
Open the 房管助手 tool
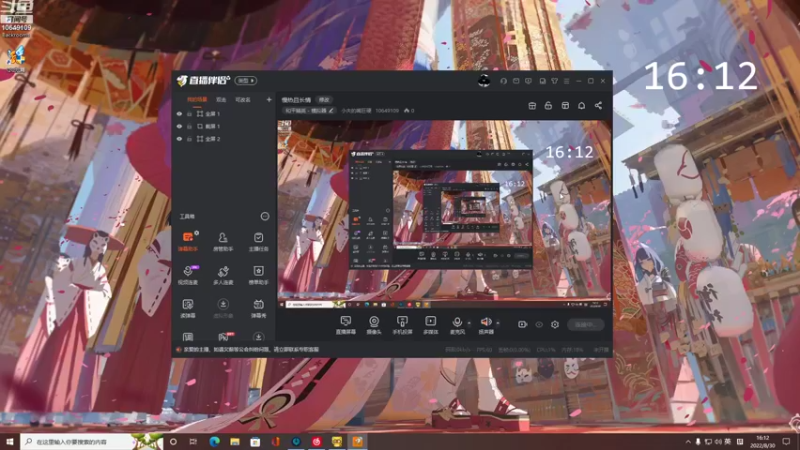(223, 241)
